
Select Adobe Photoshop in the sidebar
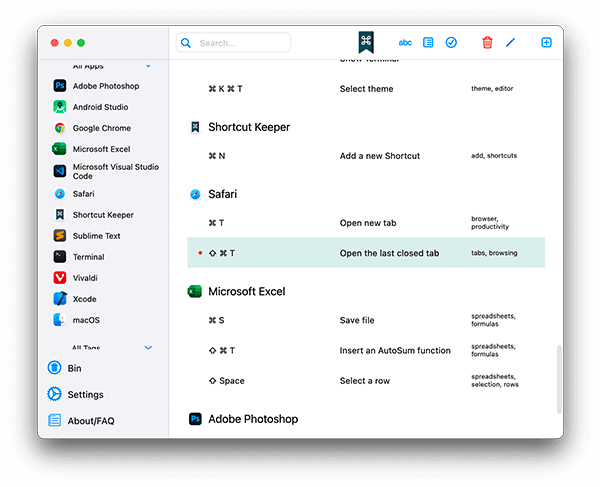click(x=106, y=86)
